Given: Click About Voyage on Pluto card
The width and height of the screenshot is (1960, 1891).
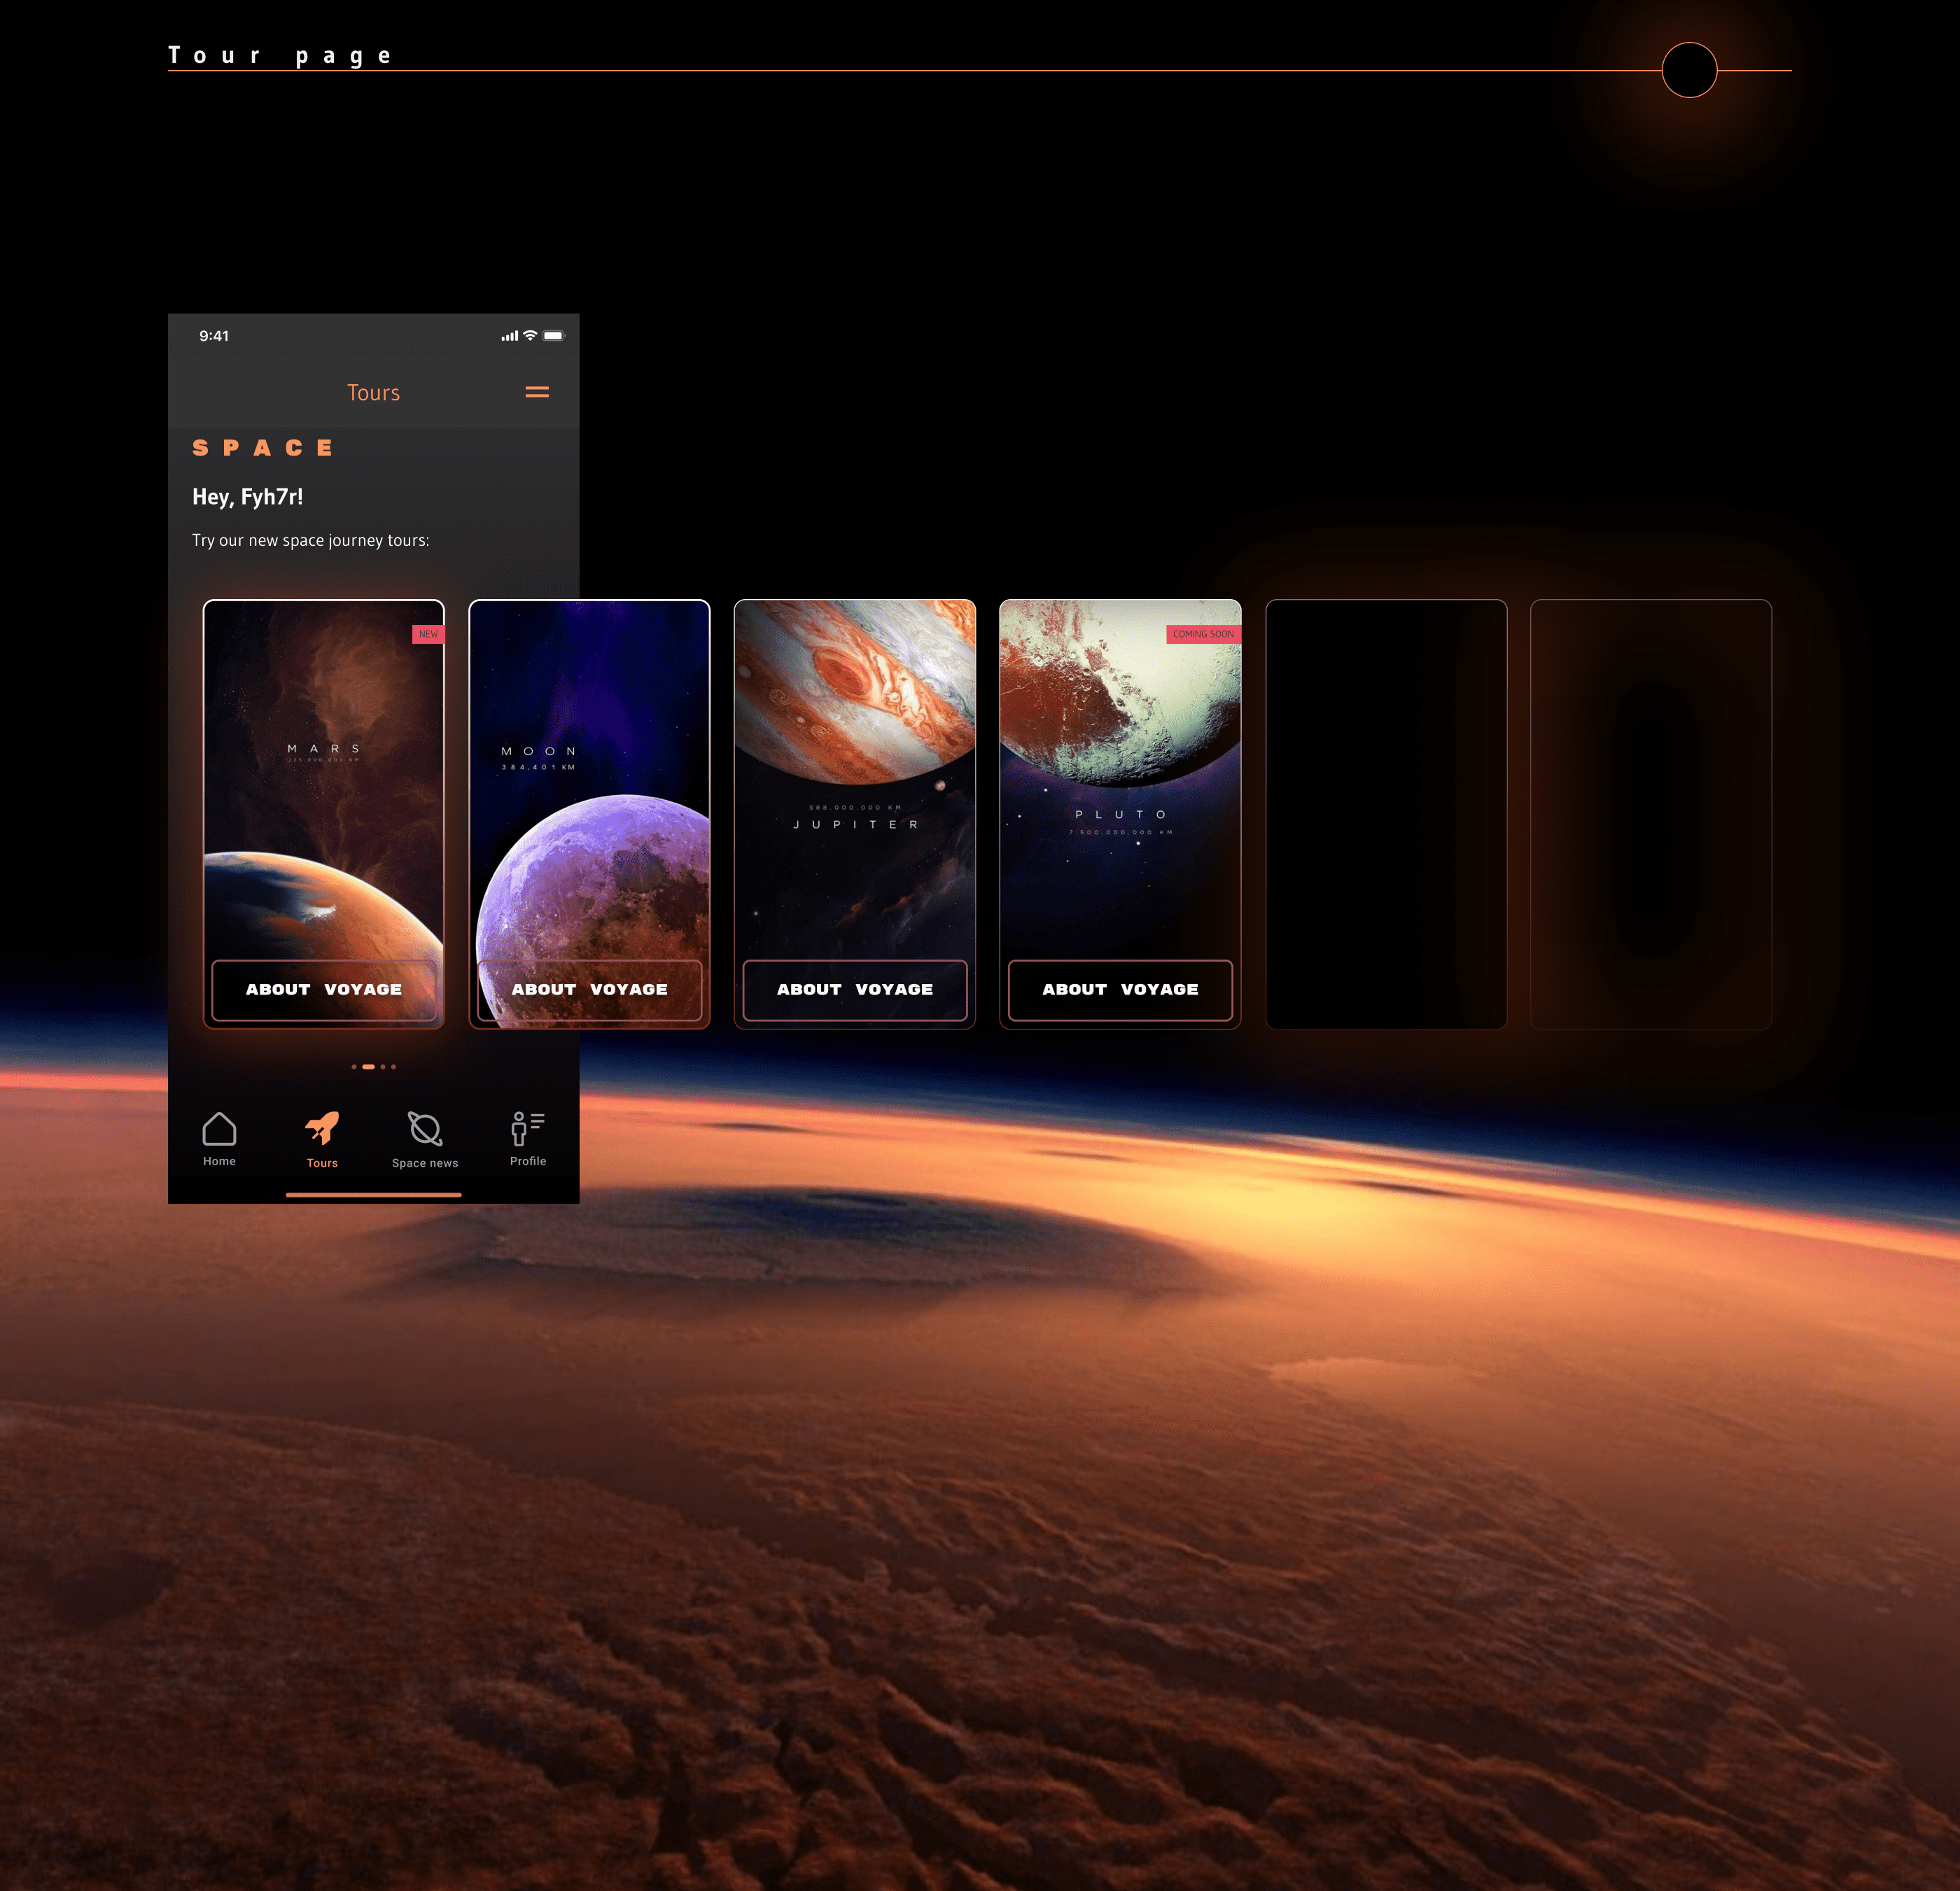Looking at the screenshot, I should (x=1120, y=989).
